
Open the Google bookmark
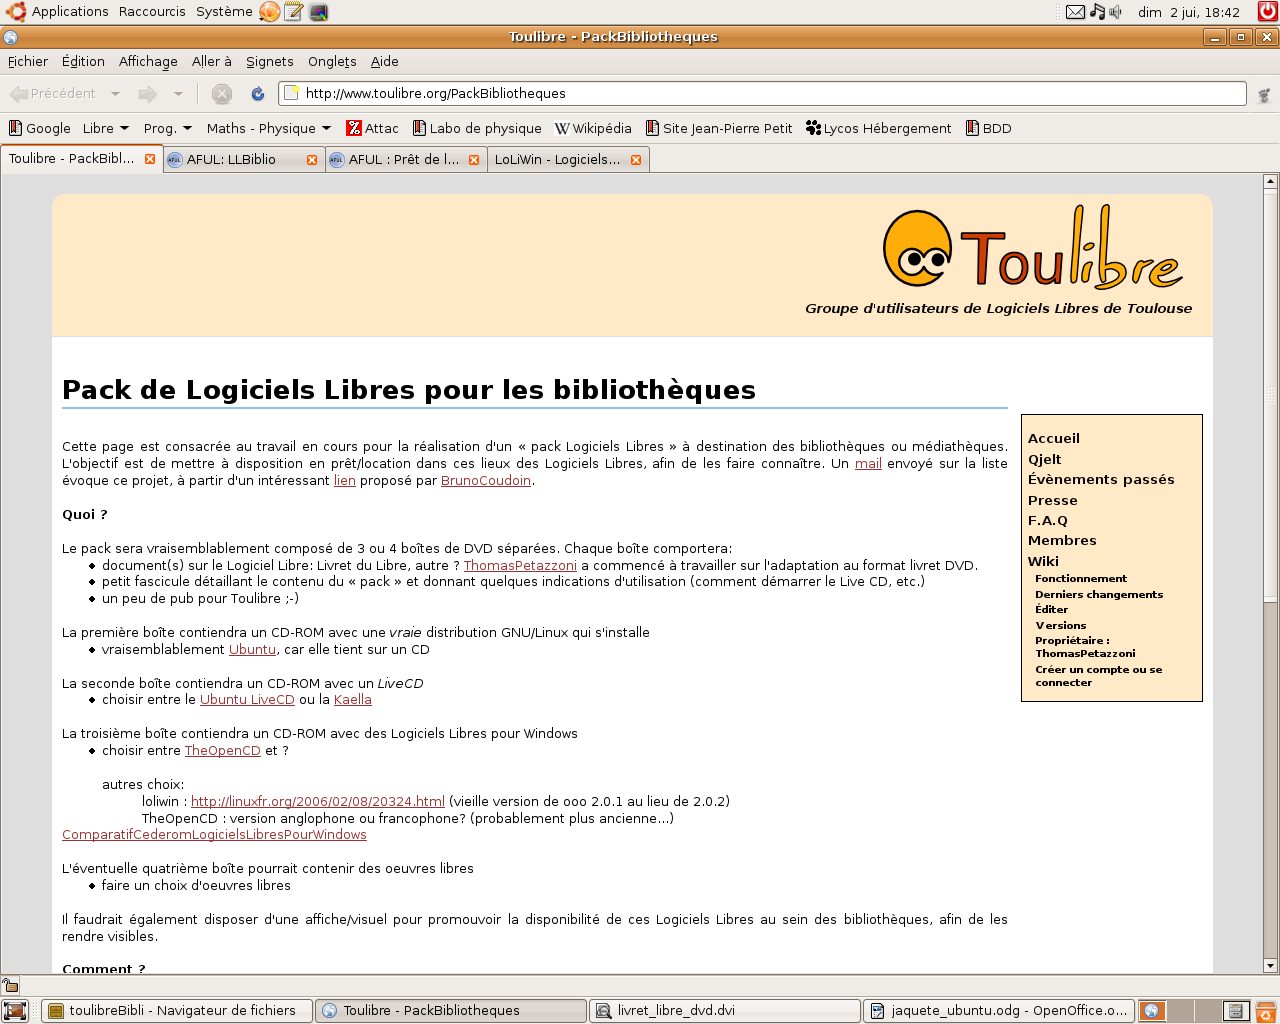40,128
